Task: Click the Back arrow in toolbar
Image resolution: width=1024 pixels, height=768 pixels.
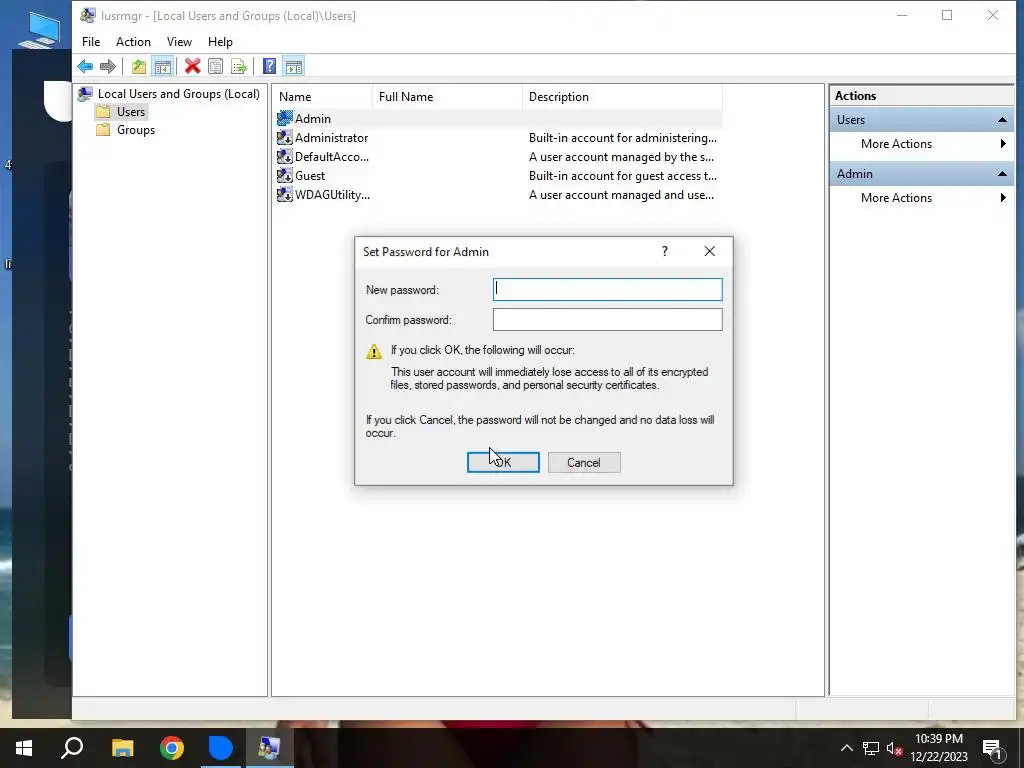Action: pyautogui.click(x=85, y=66)
